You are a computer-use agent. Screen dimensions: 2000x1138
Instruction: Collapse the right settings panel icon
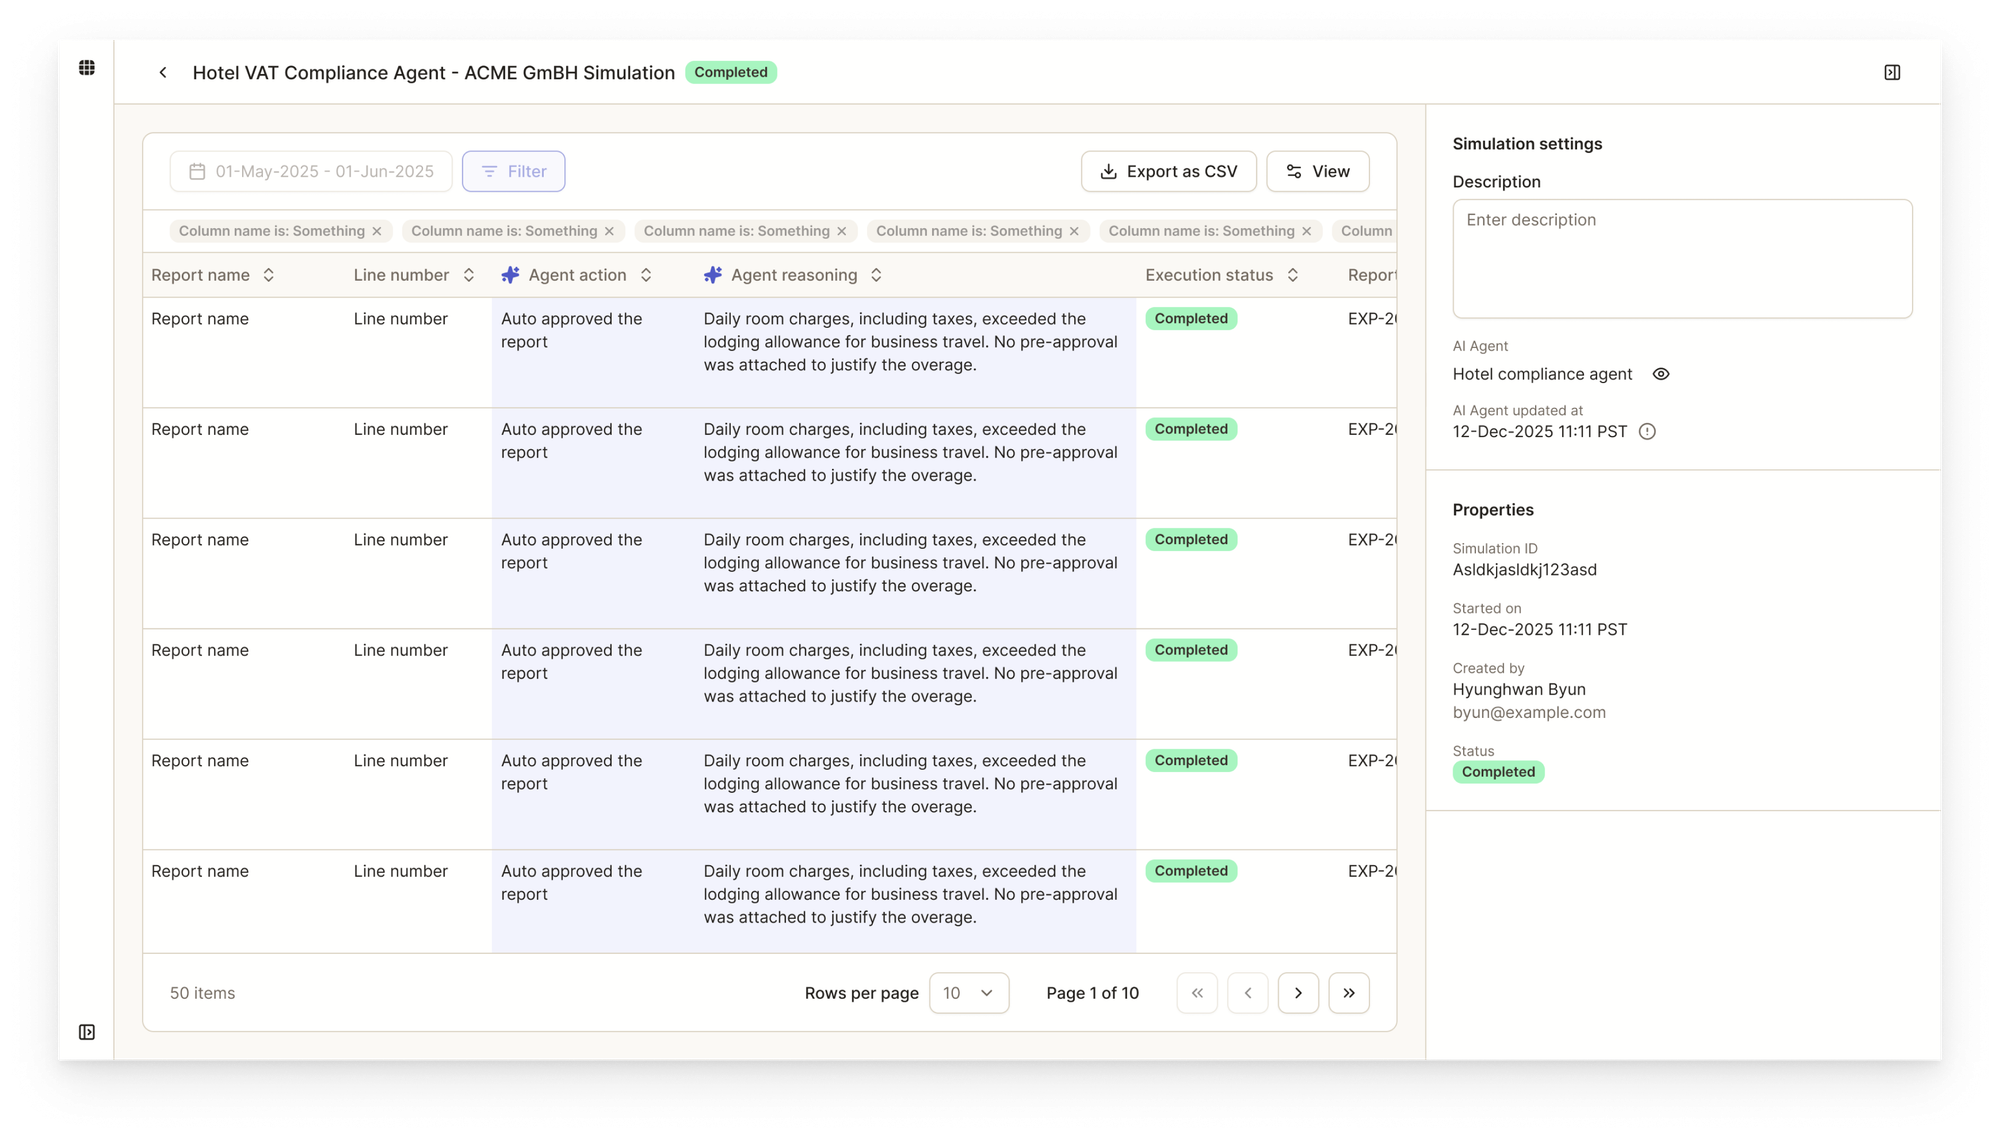pyautogui.click(x=1892, y=73)
